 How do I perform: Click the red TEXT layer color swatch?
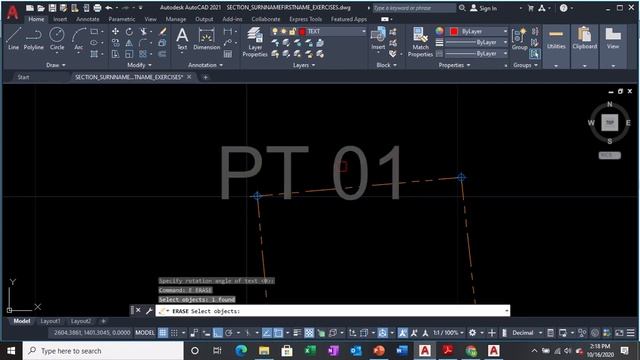pos(302,31)
